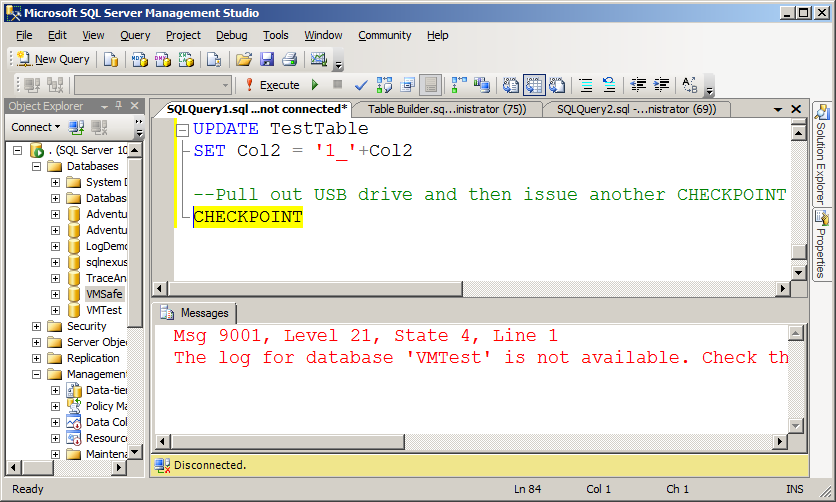836x502 pixels.
Task: Open the Tools menu
Action: (276, 35)
